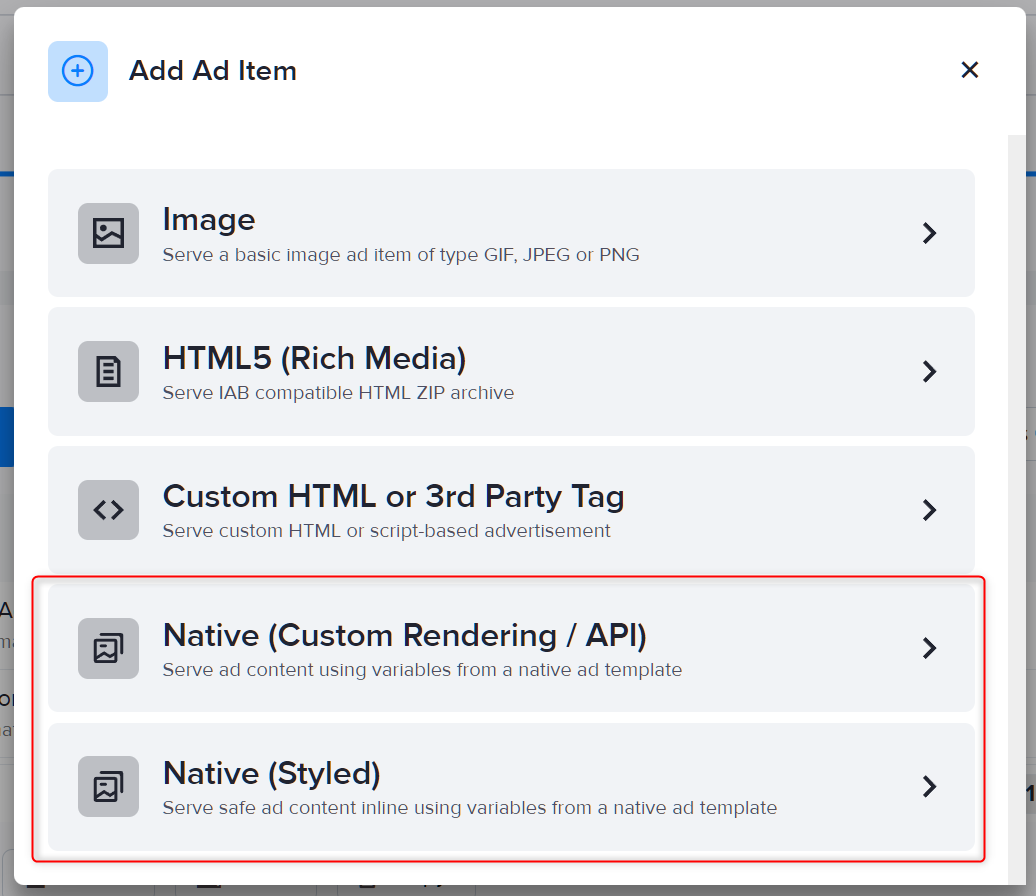
Task: Click the Add Ad Item dialog title
Action: pyautogui.click(x=212, y=70)
